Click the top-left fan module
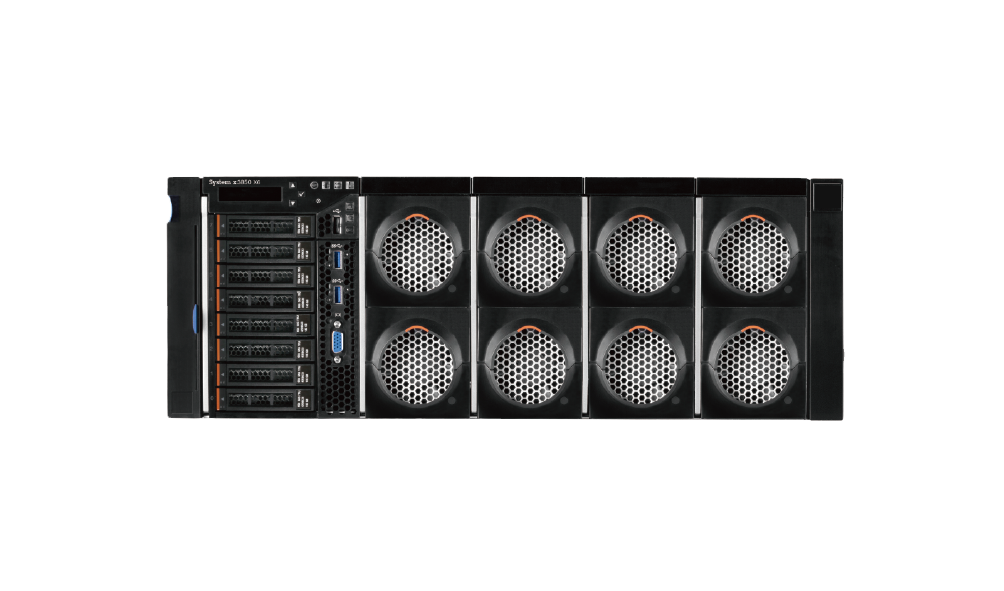 point(417,251)
